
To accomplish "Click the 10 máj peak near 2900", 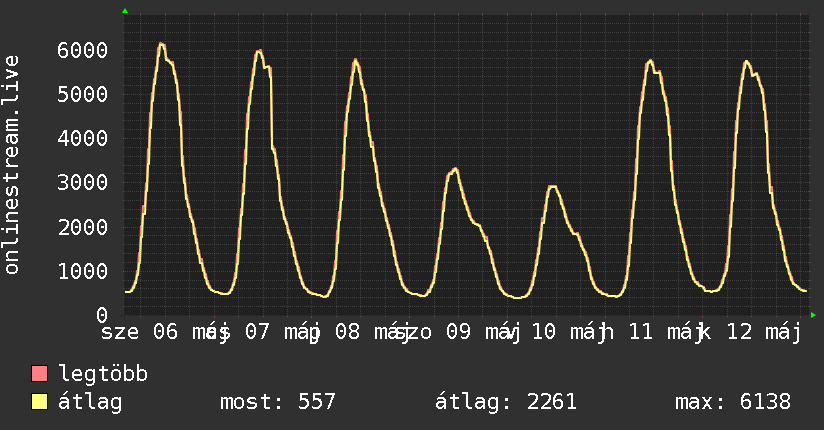I will pos(552,187).
